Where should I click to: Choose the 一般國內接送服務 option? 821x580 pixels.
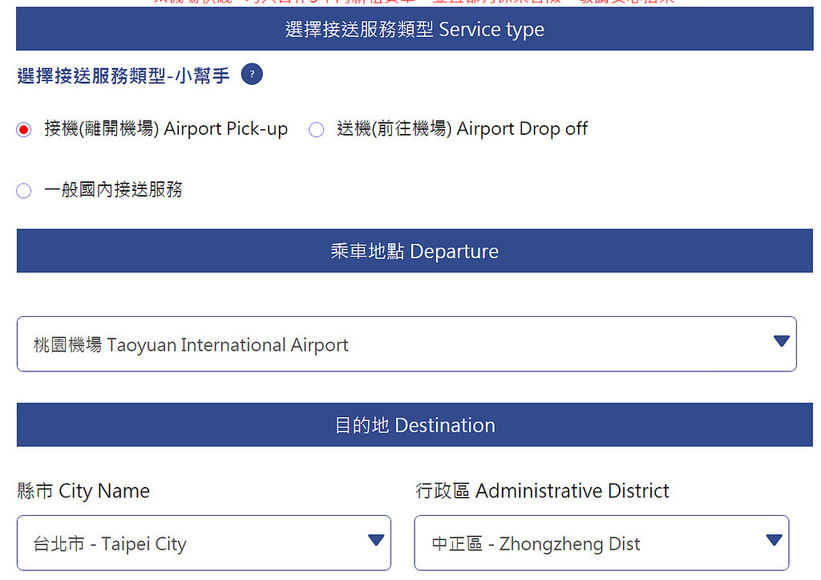point(23,190)
